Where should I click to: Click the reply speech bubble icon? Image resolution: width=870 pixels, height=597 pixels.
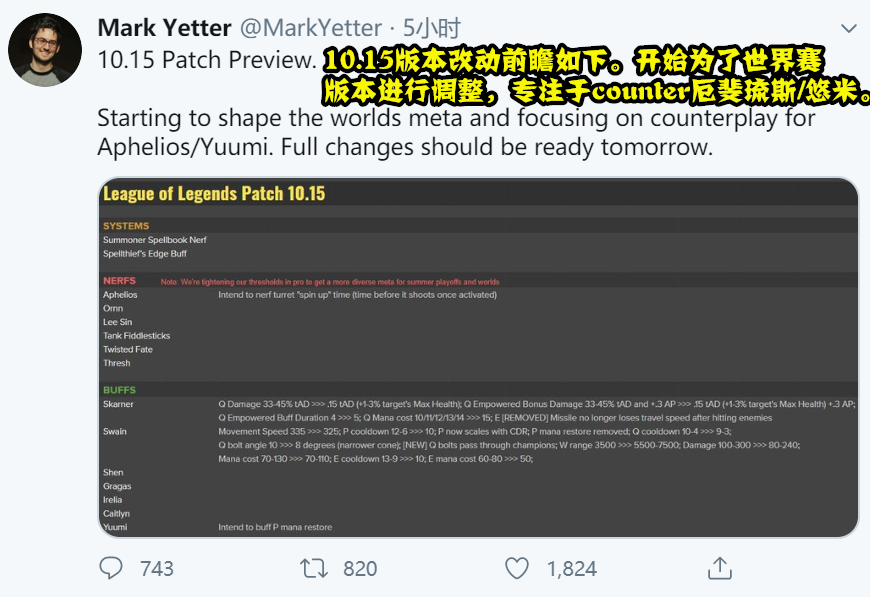(111, 568)
